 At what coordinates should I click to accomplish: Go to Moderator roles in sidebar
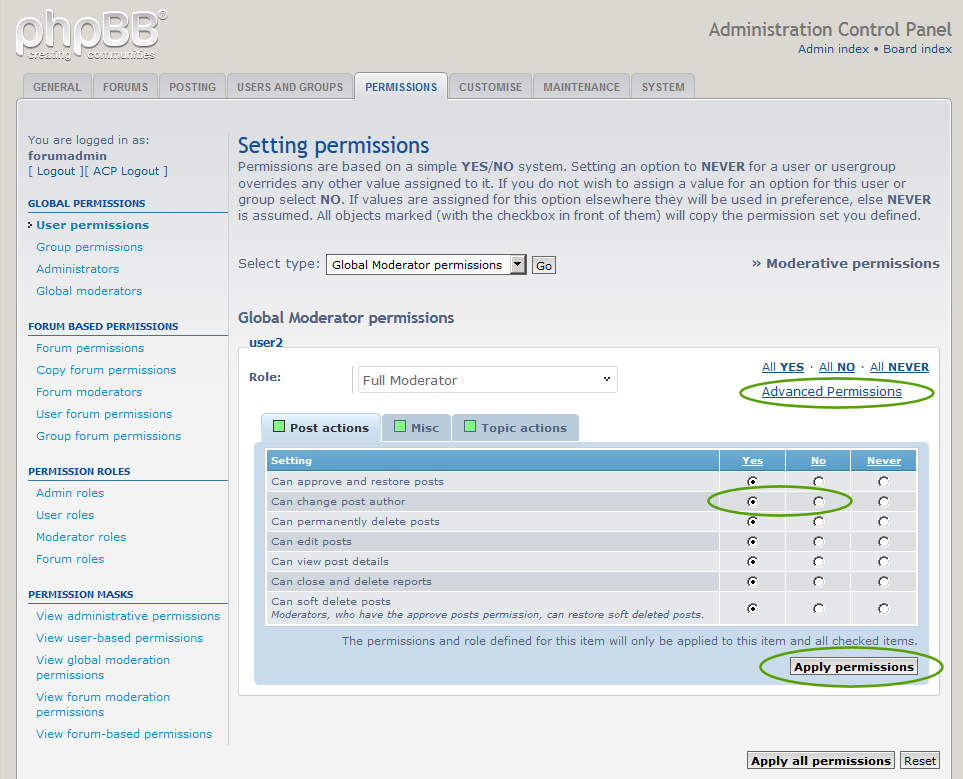[81, 537]
